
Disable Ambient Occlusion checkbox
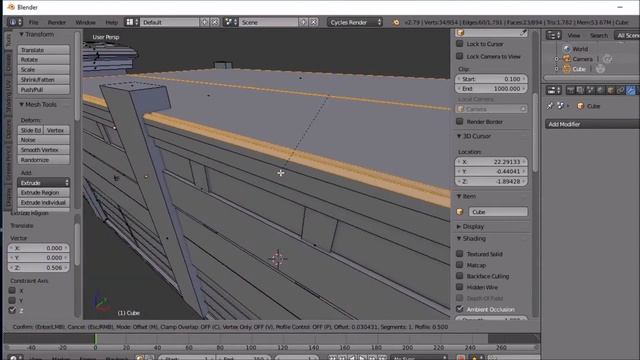click(460, 309)
